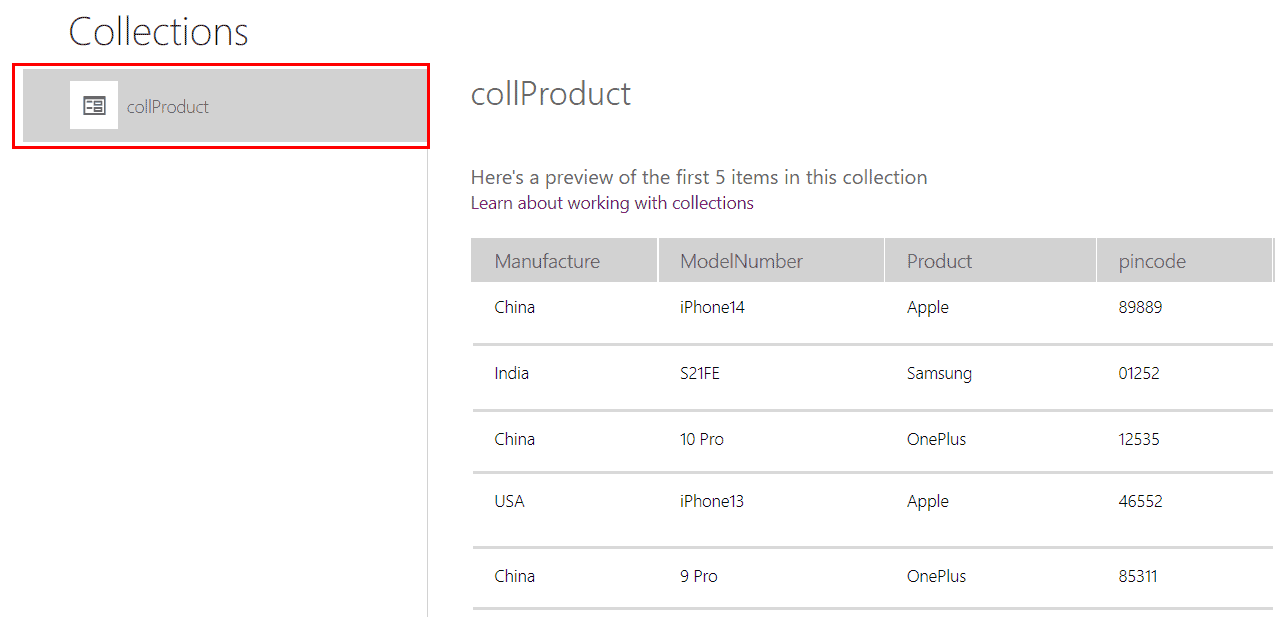Select the S21FE model cell
This screenshot has width=1281, height=617.
click(x=700, y=373)
